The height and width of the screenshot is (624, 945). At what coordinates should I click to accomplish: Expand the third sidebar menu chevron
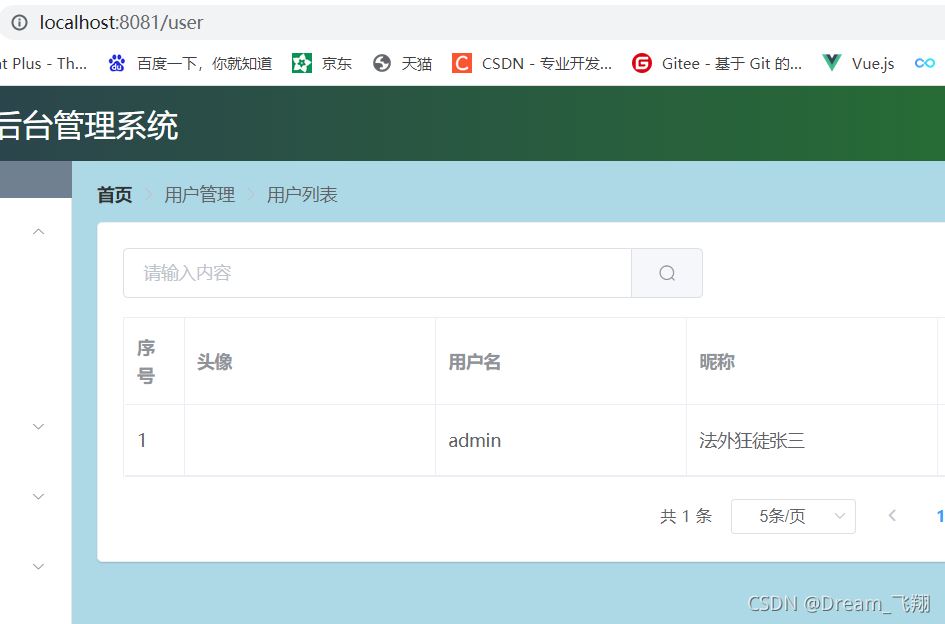coord(39,496)
